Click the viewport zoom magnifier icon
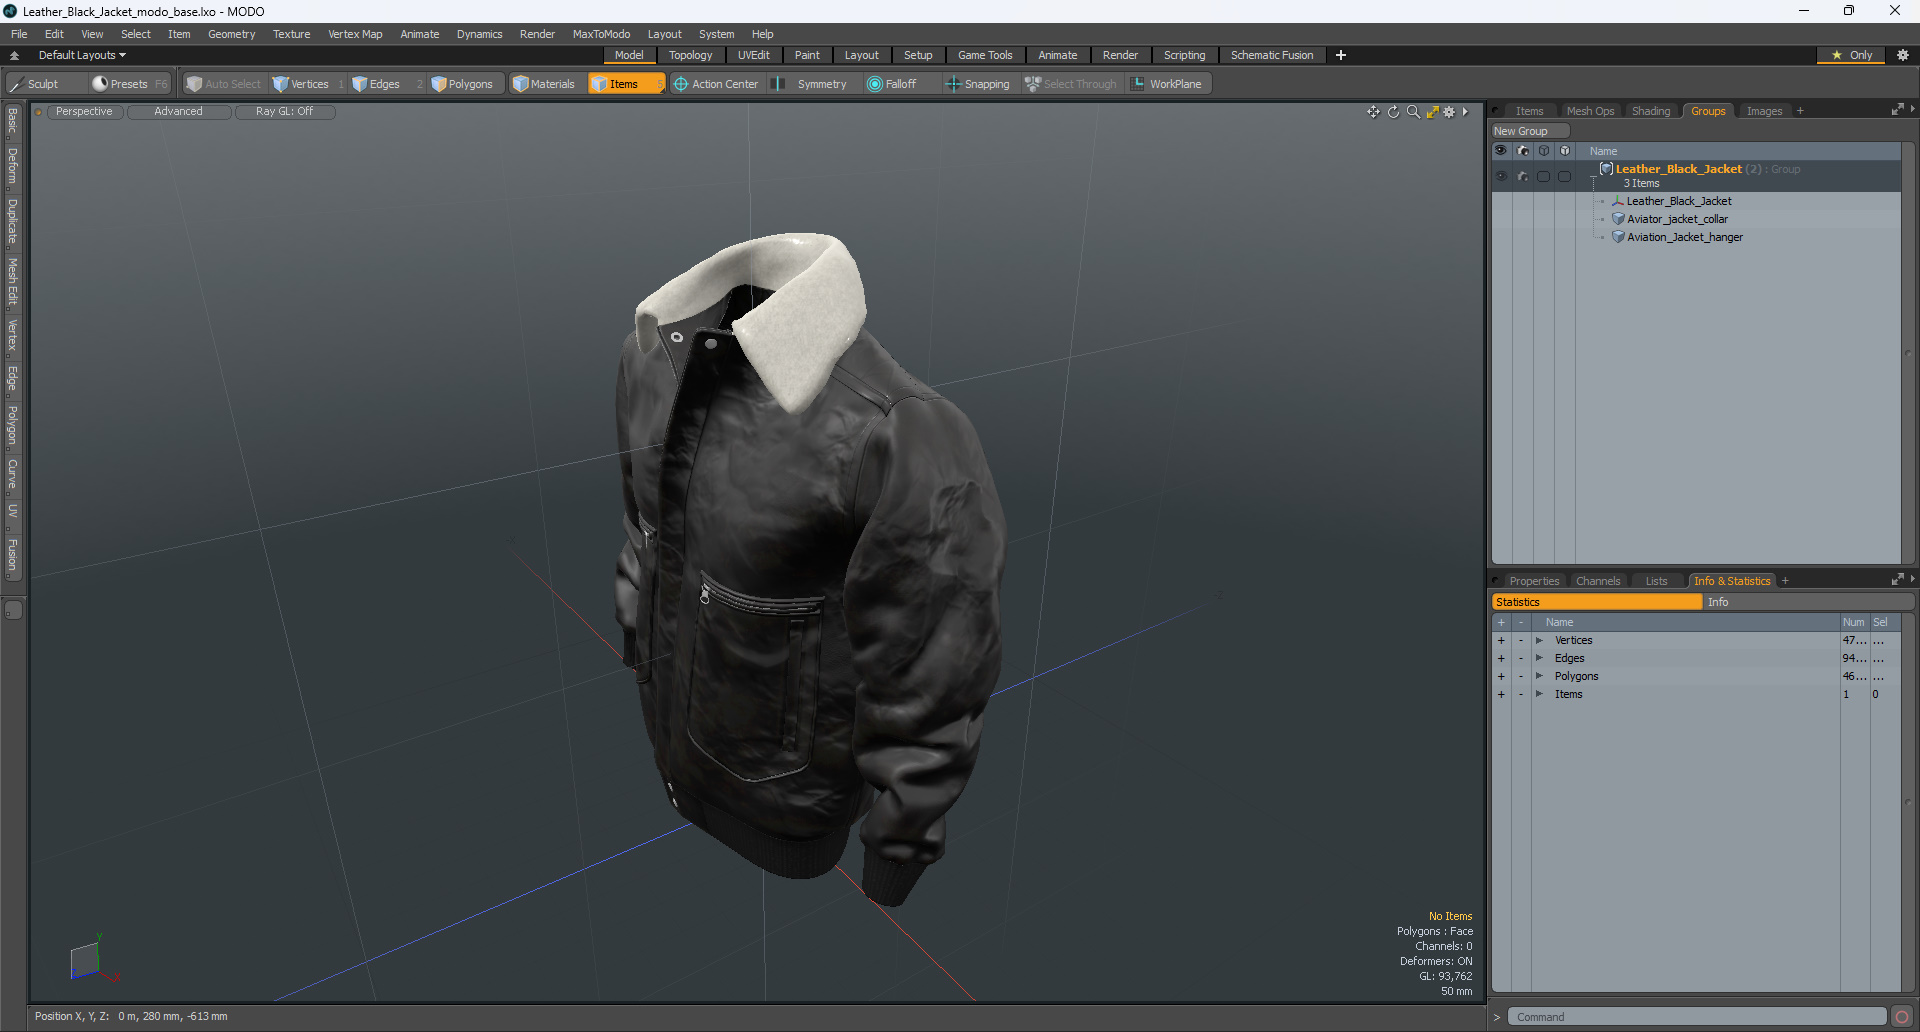Image resolution: width=1920 pixels, height=1032 pixels. click(1413, 112)
